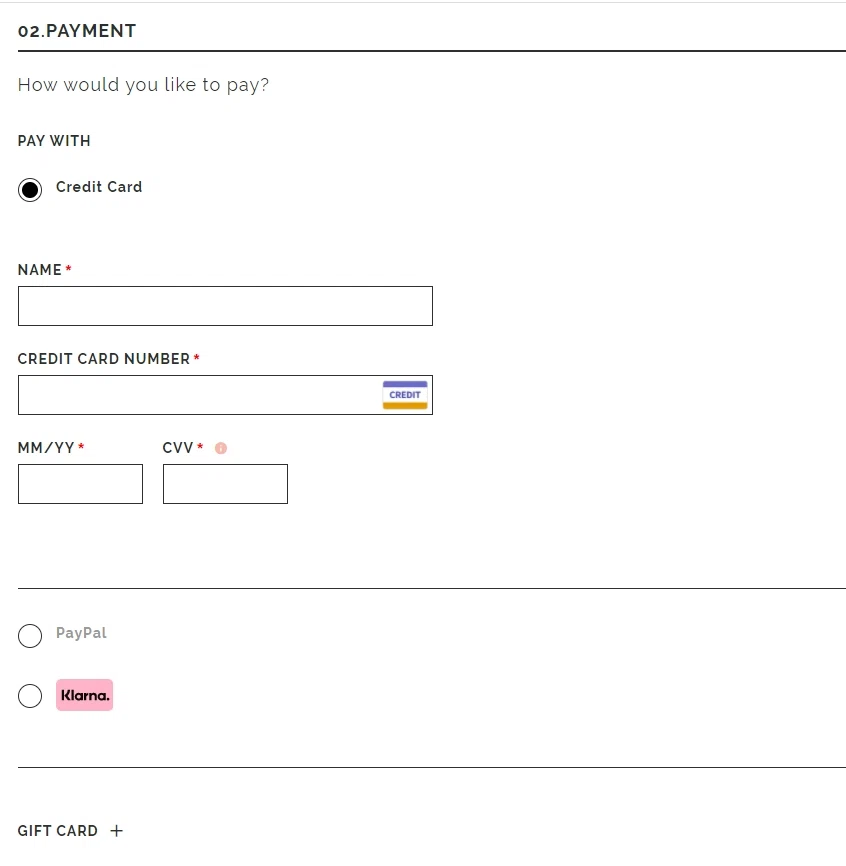Click the NAME field label
Image resolution: width=846 pixels, height=866 pixels.
tap(40, 270)
